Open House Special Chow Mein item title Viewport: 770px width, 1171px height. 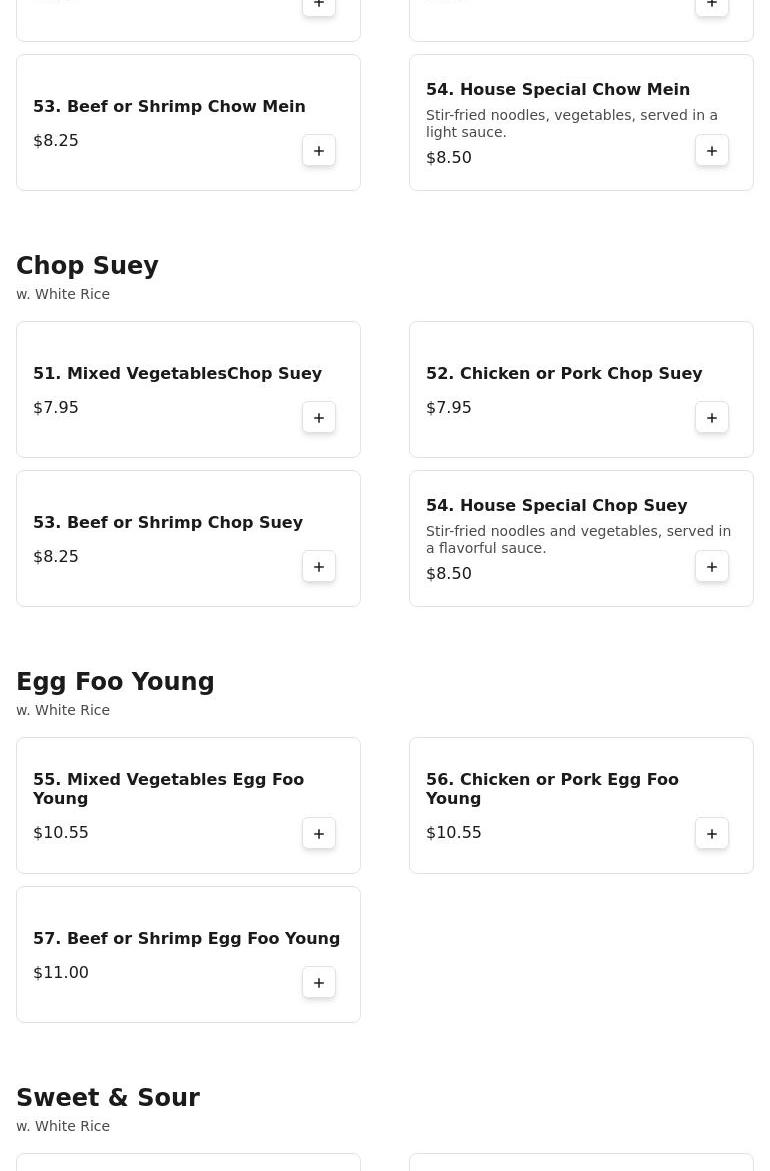pos(557,90)
